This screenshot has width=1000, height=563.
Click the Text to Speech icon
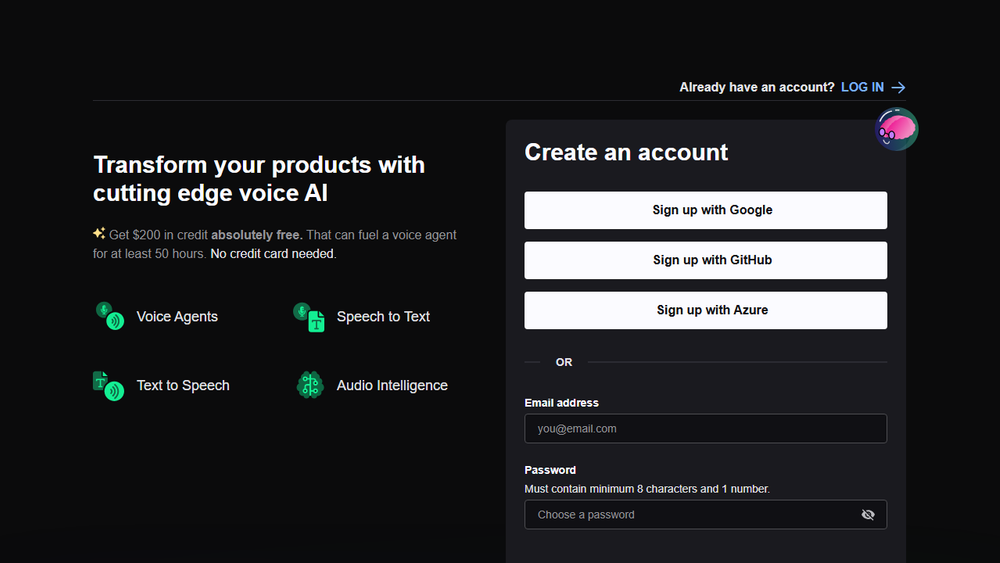109,385
